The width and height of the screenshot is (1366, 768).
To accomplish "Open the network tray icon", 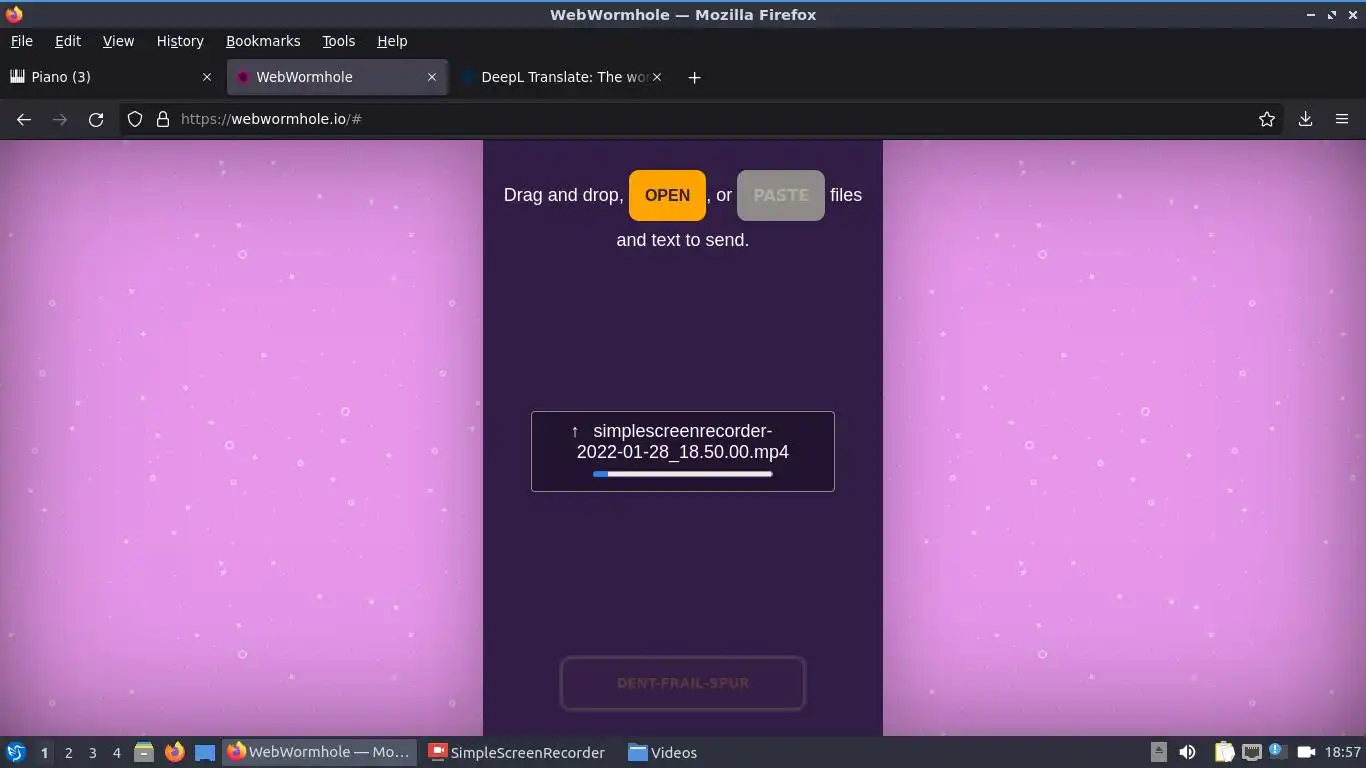I will pyautogui.click(x=1252, y=752).
